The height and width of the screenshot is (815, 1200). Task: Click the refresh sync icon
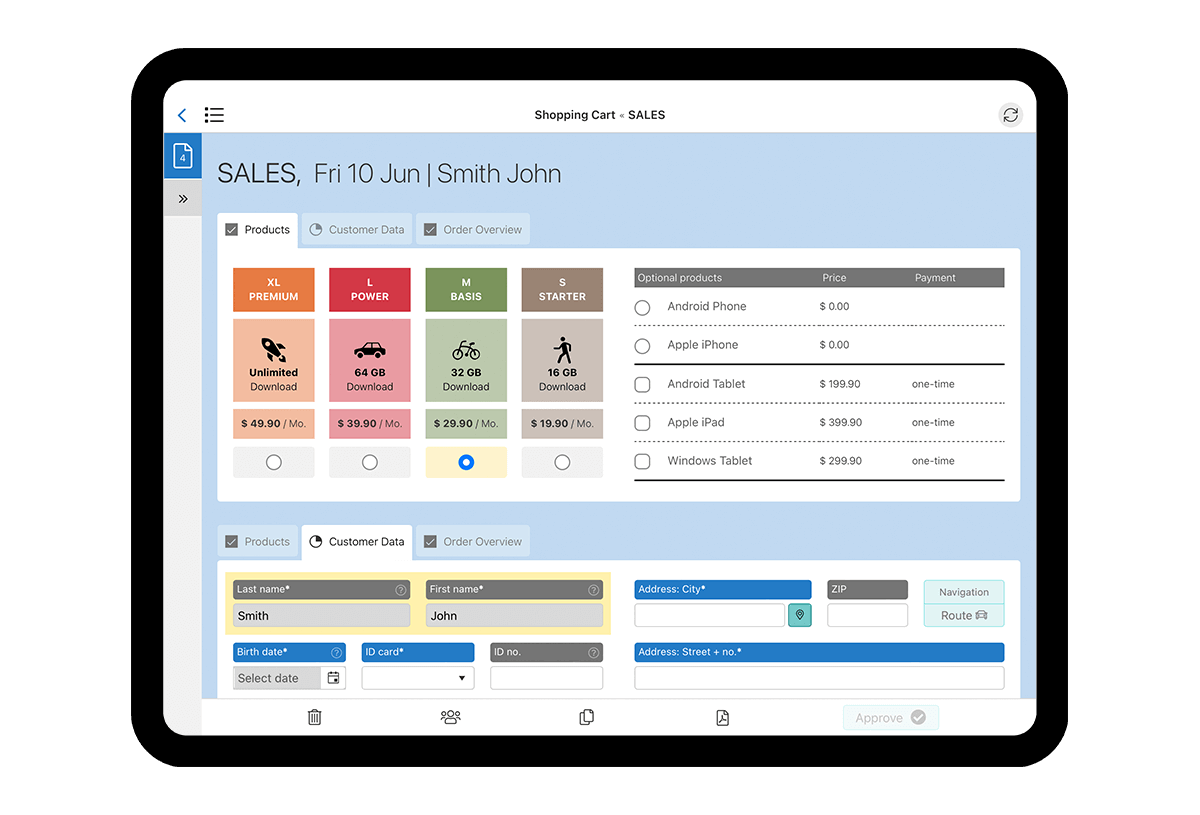(x=1011, y=115)
